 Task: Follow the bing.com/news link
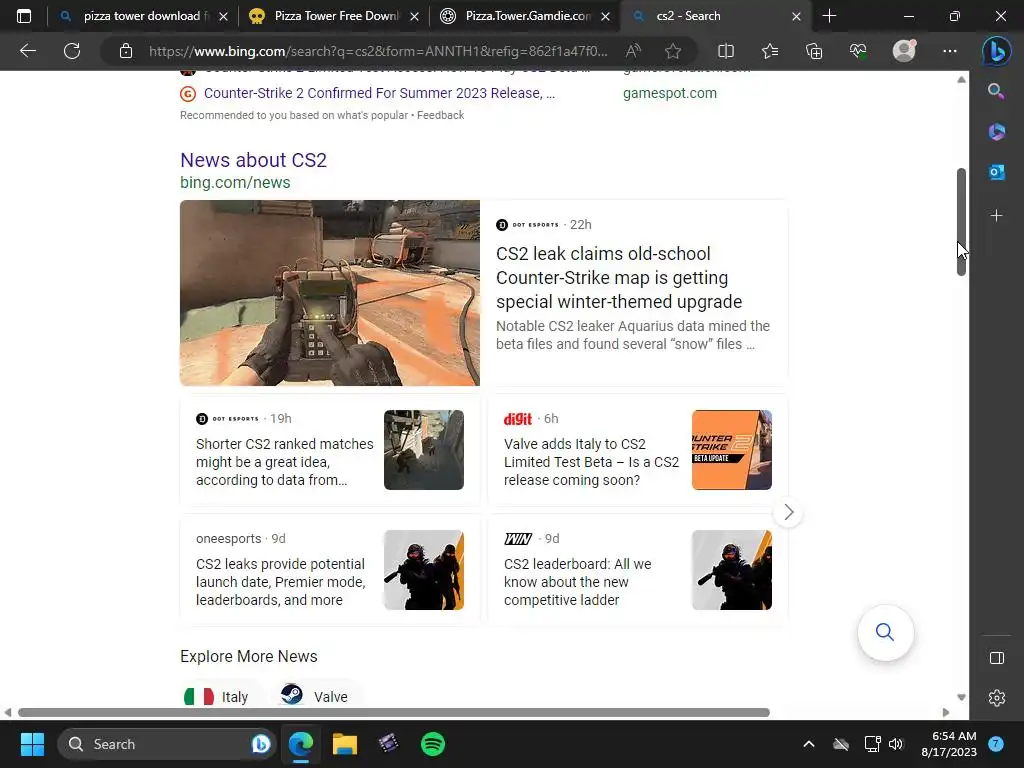(235, 183)
